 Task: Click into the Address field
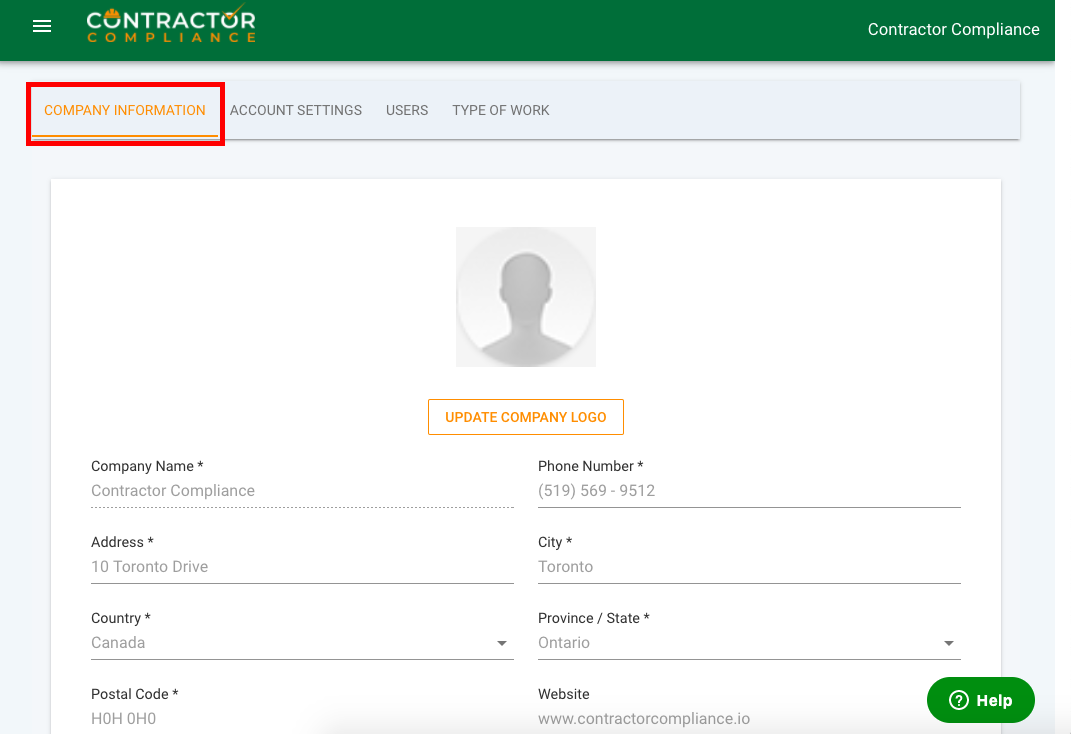point(301,567)
